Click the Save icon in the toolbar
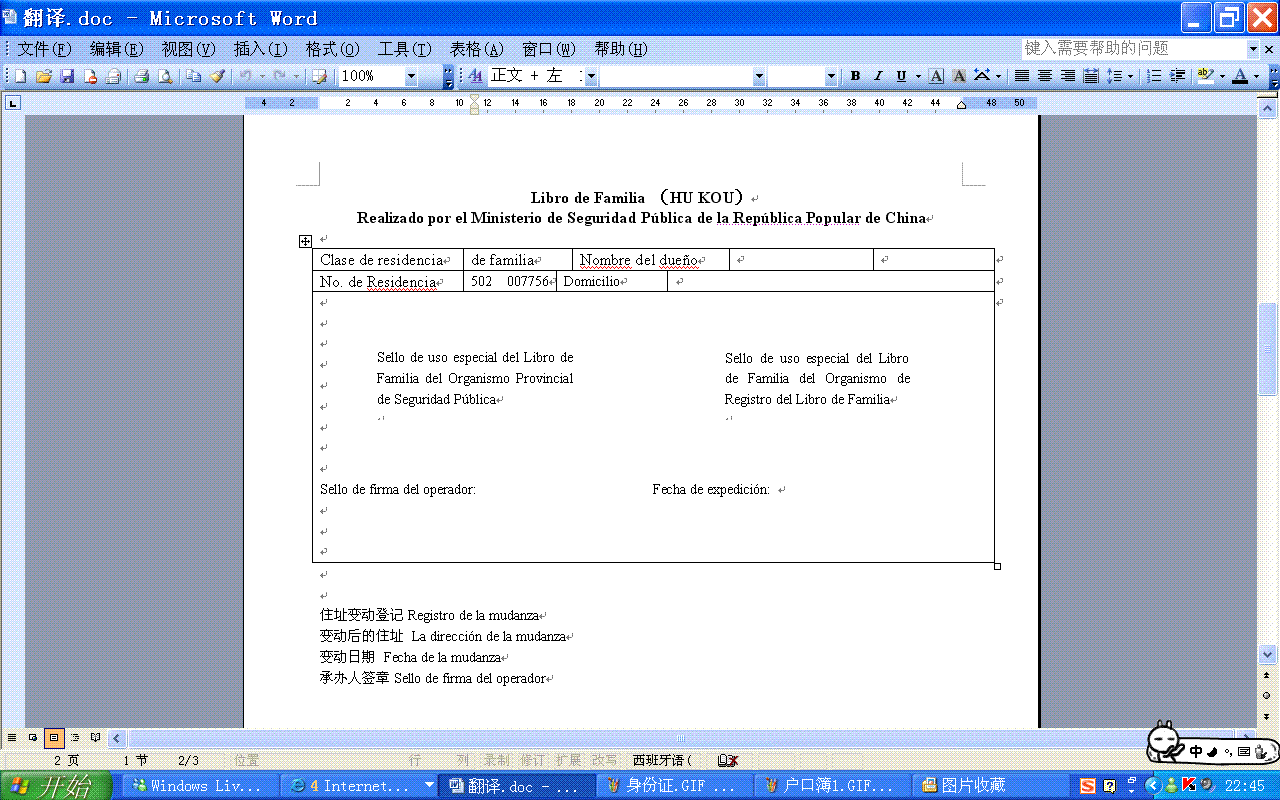Image resolution: width=1280 pixels, height=800 pixels. 67,76
